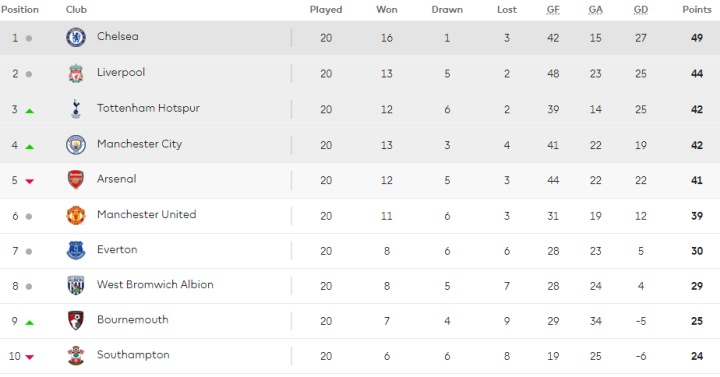Screen dimensions: 720x377
Task: Click the Chelsea club crest
Action: (76, 37)
